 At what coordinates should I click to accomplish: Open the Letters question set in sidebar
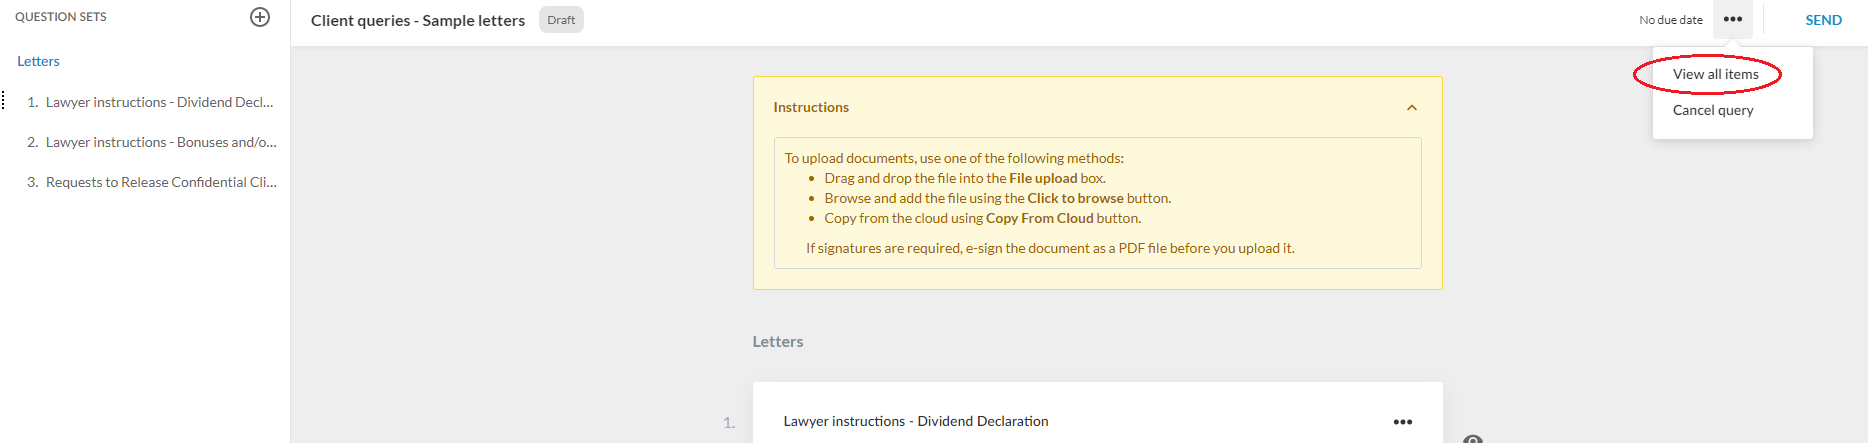tap(38, 61)
